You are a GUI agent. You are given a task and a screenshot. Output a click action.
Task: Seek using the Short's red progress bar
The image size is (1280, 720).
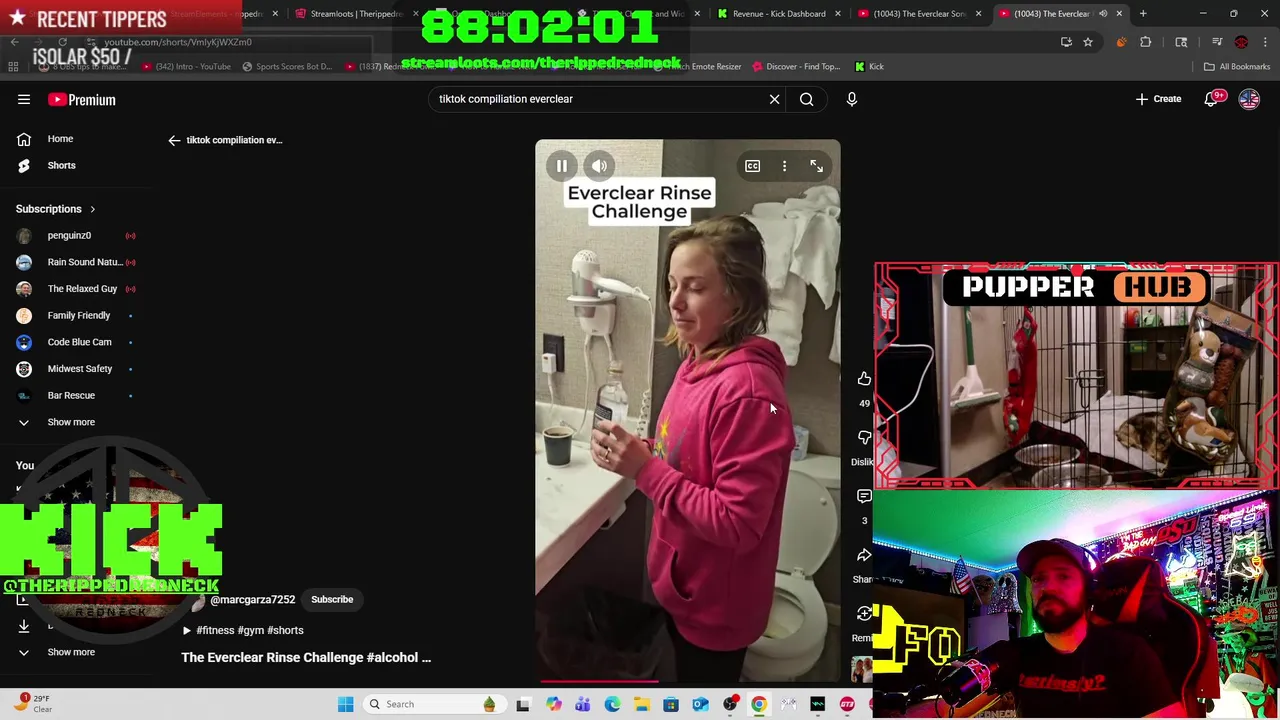687,681
